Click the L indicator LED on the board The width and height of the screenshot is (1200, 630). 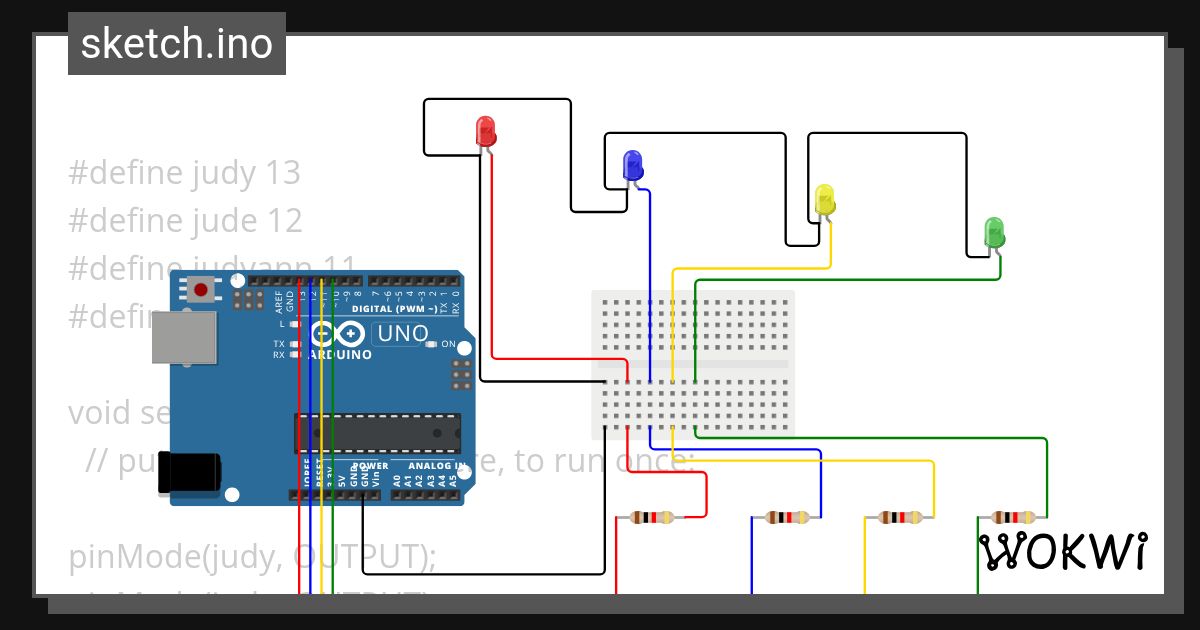coord(296,323)
